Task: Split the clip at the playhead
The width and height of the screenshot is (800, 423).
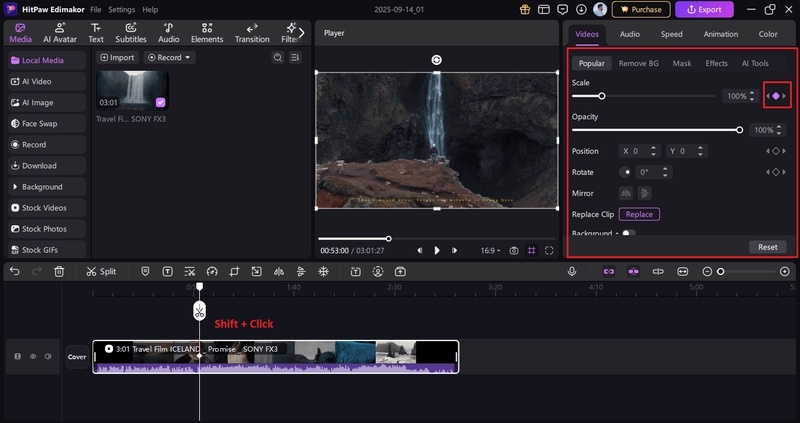Action: tap(101, 271)
